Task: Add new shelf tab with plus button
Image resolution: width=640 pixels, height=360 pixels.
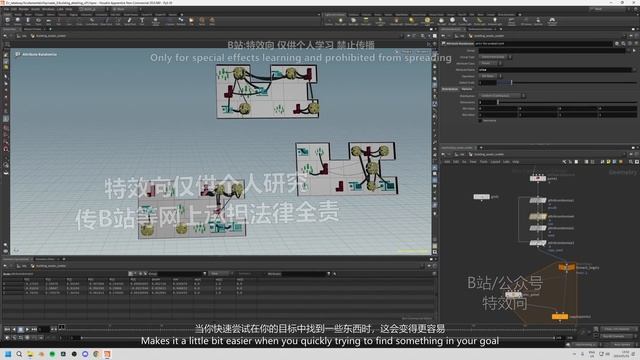Action: pyautogui.click(x=182, y=14)
